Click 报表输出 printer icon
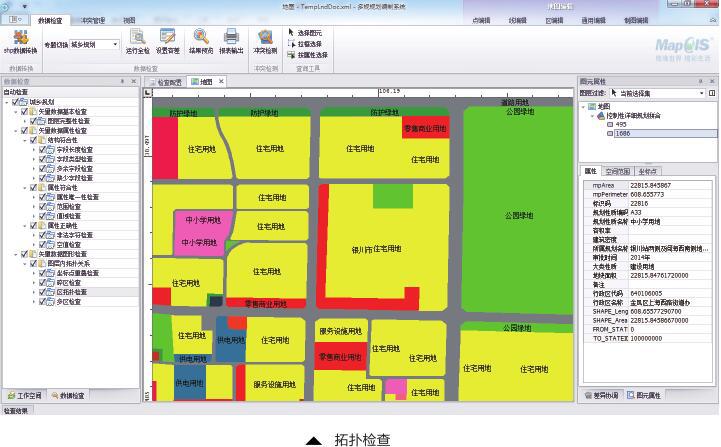The height and width of the screenshot is (447, 721). pos(231,36)
